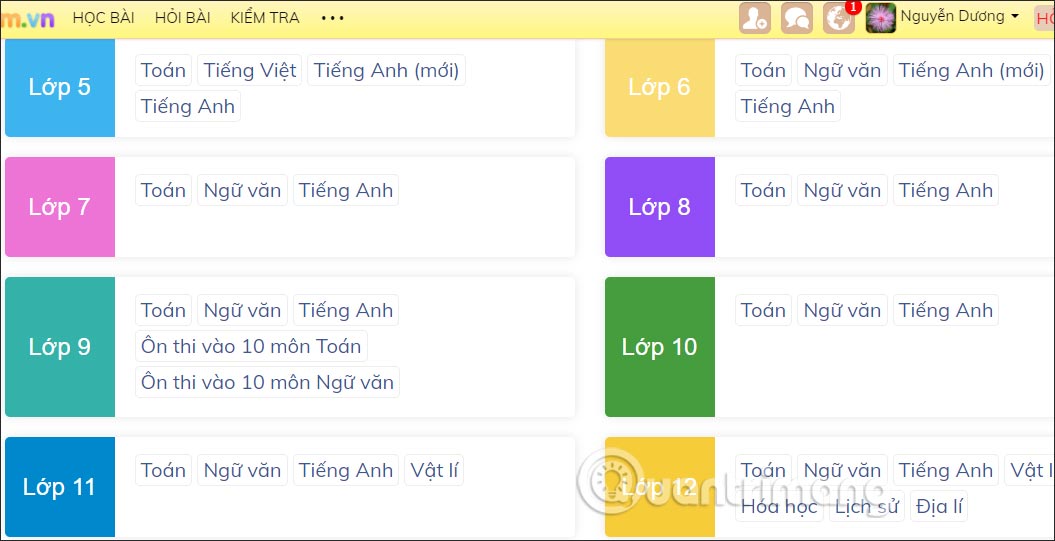Select the Lớp 10 green tile
This screenshot has width=1055, height=541.
click(659, 347)
